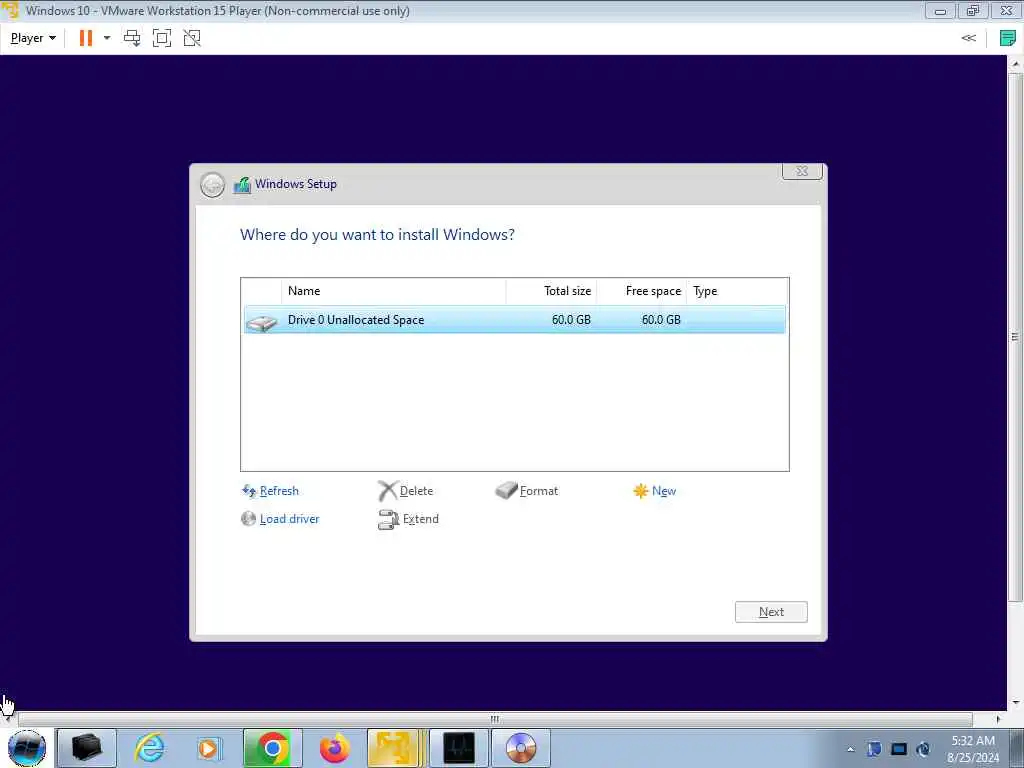Click the hard drive icon in drive row
The height and width of the screenshot is (768, 1024).
[262, 322]
